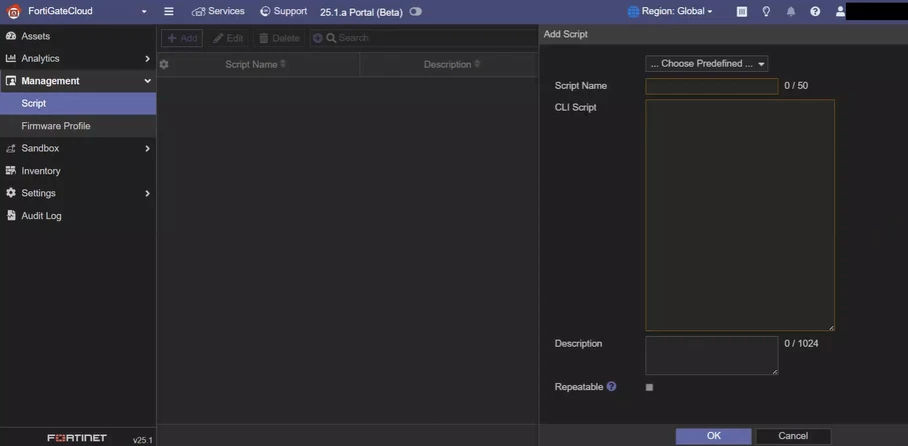This screenshot has height=446, width=908.
Task: Open the Region: Global dropdown
Action: coord(671,12)
